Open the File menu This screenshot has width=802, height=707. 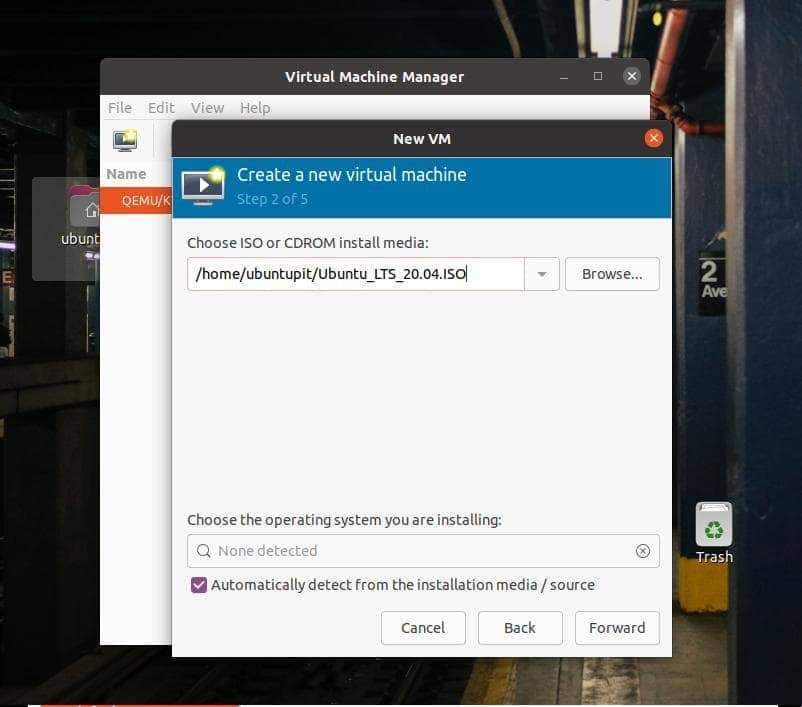point(120,108)
